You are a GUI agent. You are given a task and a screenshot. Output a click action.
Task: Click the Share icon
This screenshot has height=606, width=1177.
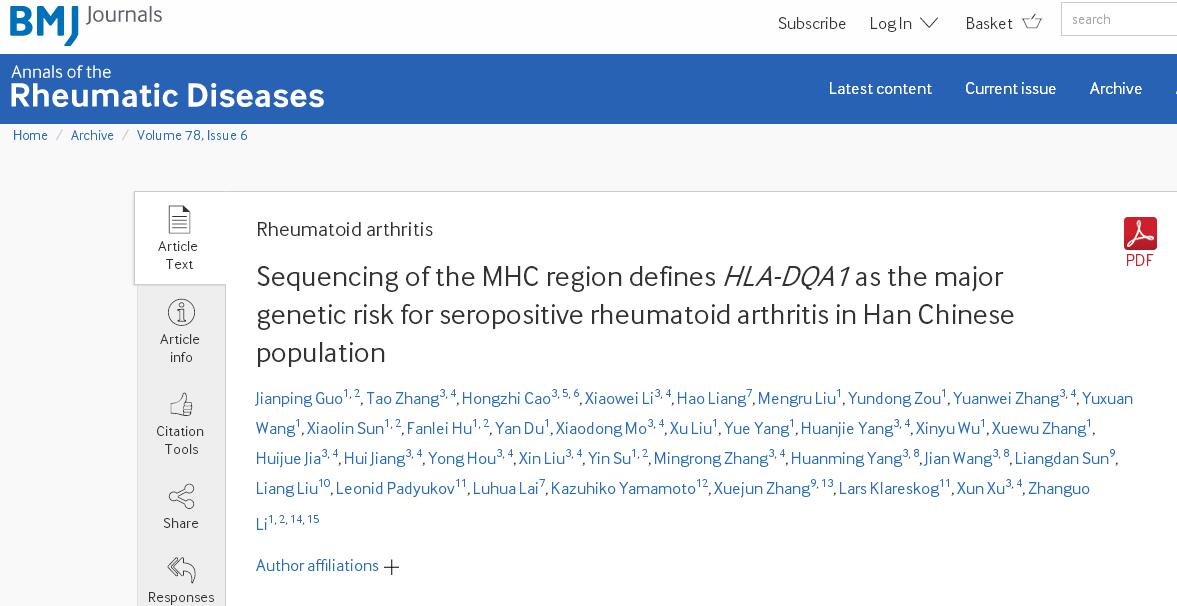pyautogui.click(x=181, y=497)
